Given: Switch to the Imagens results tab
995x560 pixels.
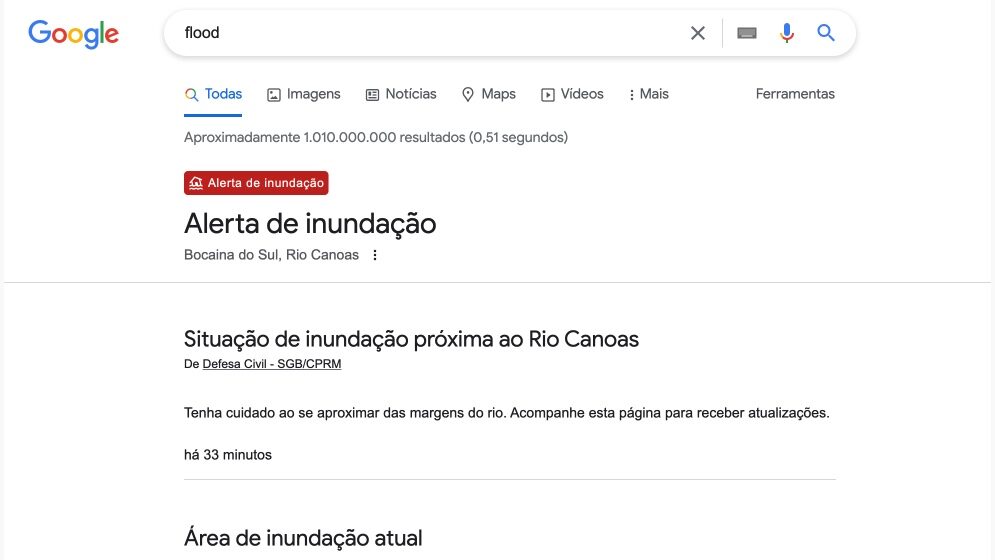Looking at the screenshot, I should point(304,94).
